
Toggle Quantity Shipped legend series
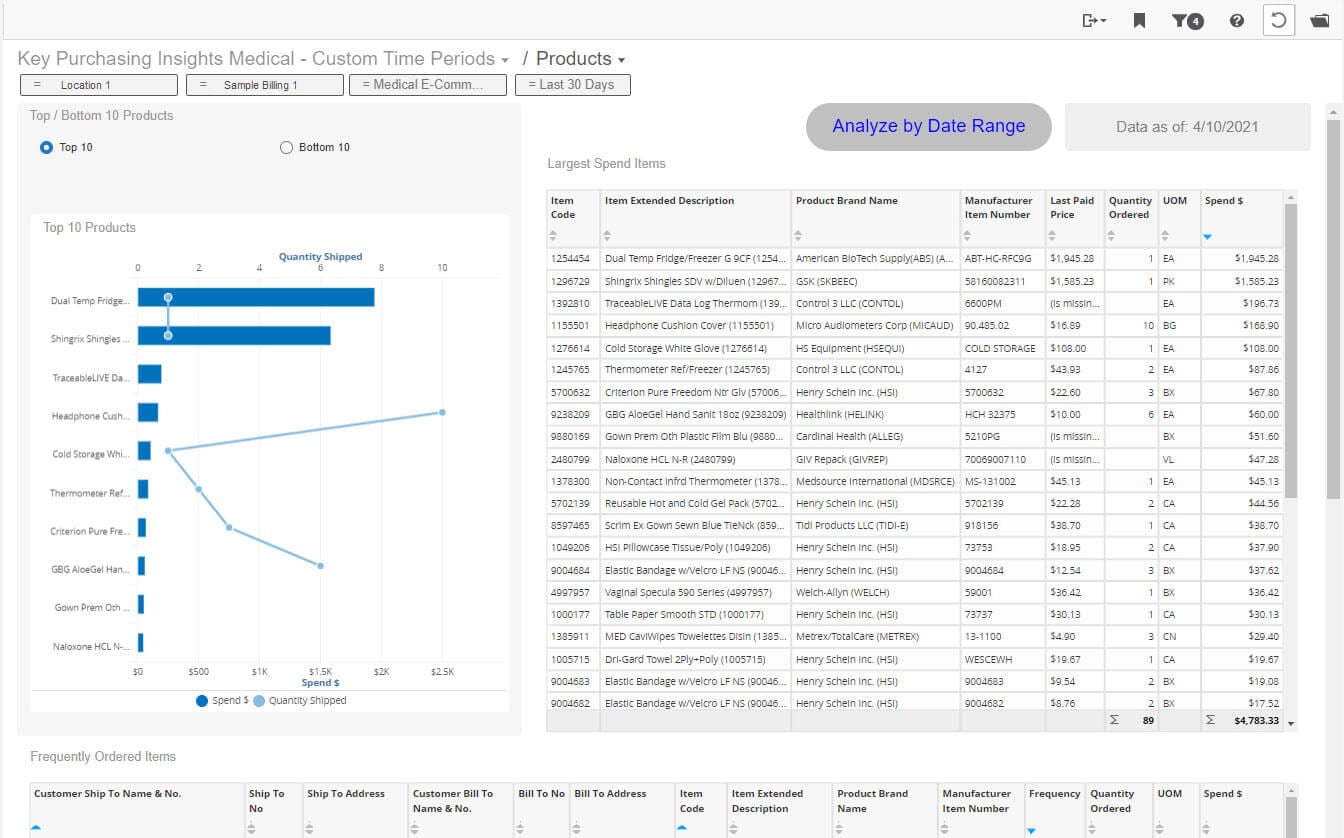coord(259,701)
